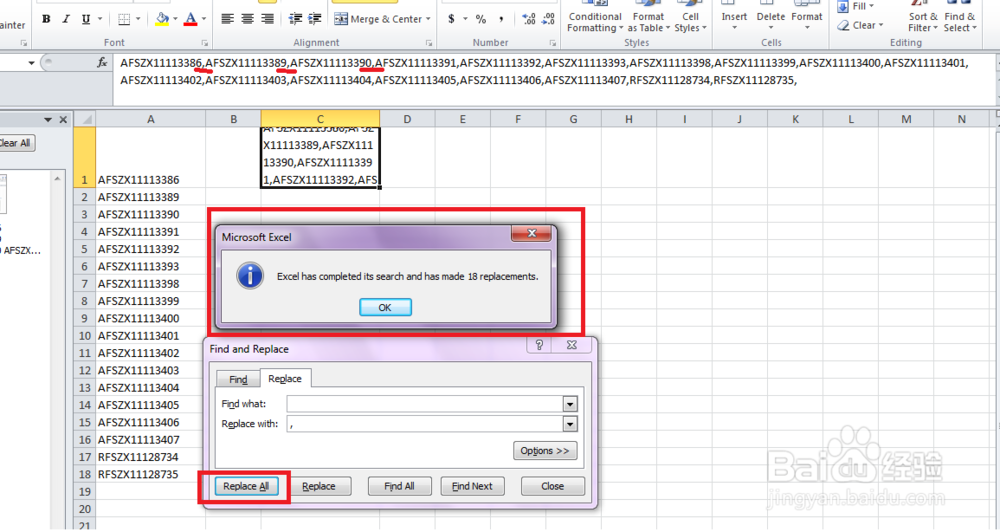The height and width of the screenshot is (532, 1000).
Task: Switch to the Find tab in the dialog
Action: [238, 380]
